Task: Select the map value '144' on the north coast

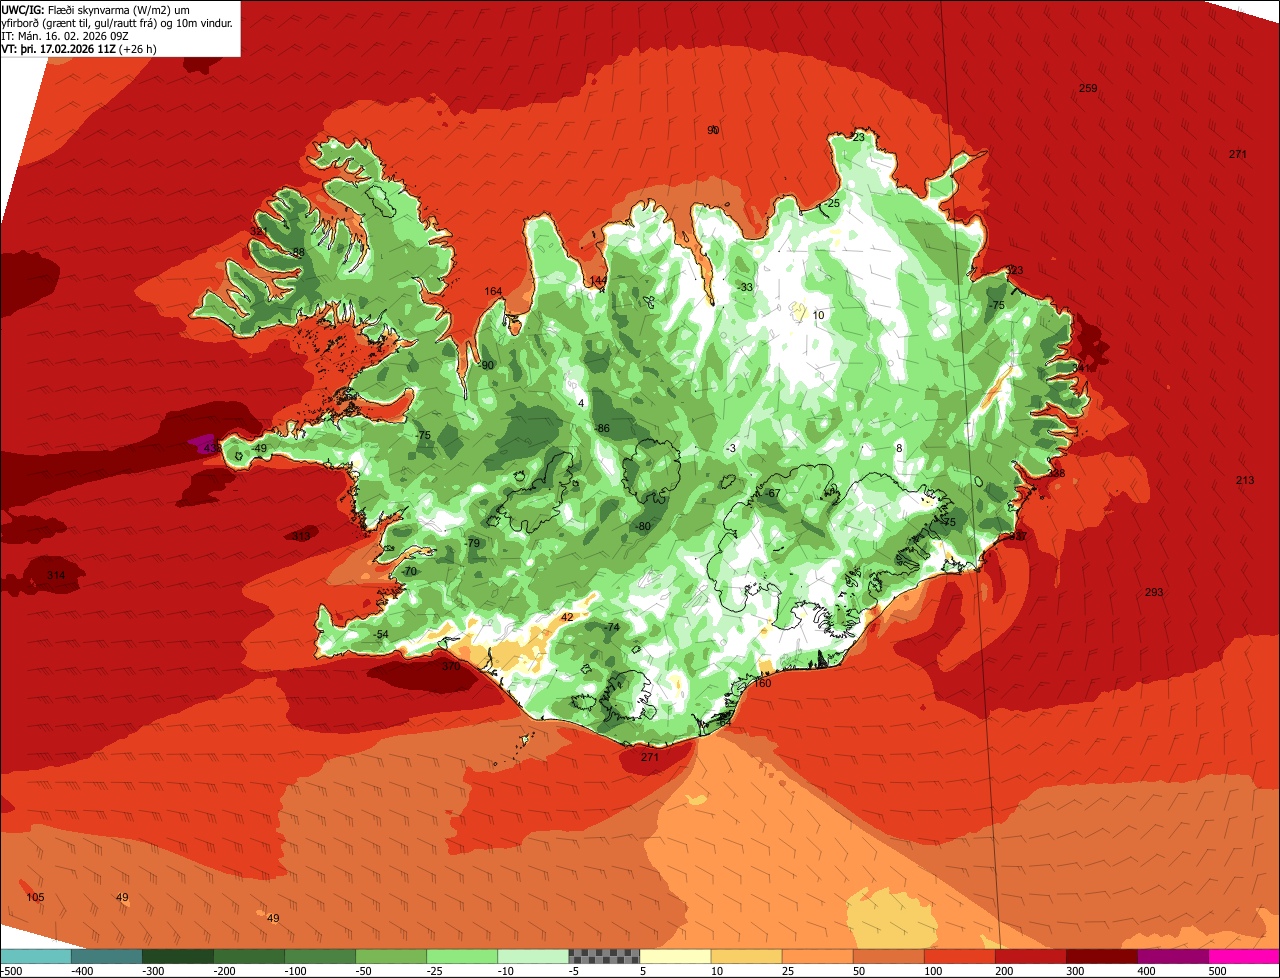Action: tap(598, 280)
